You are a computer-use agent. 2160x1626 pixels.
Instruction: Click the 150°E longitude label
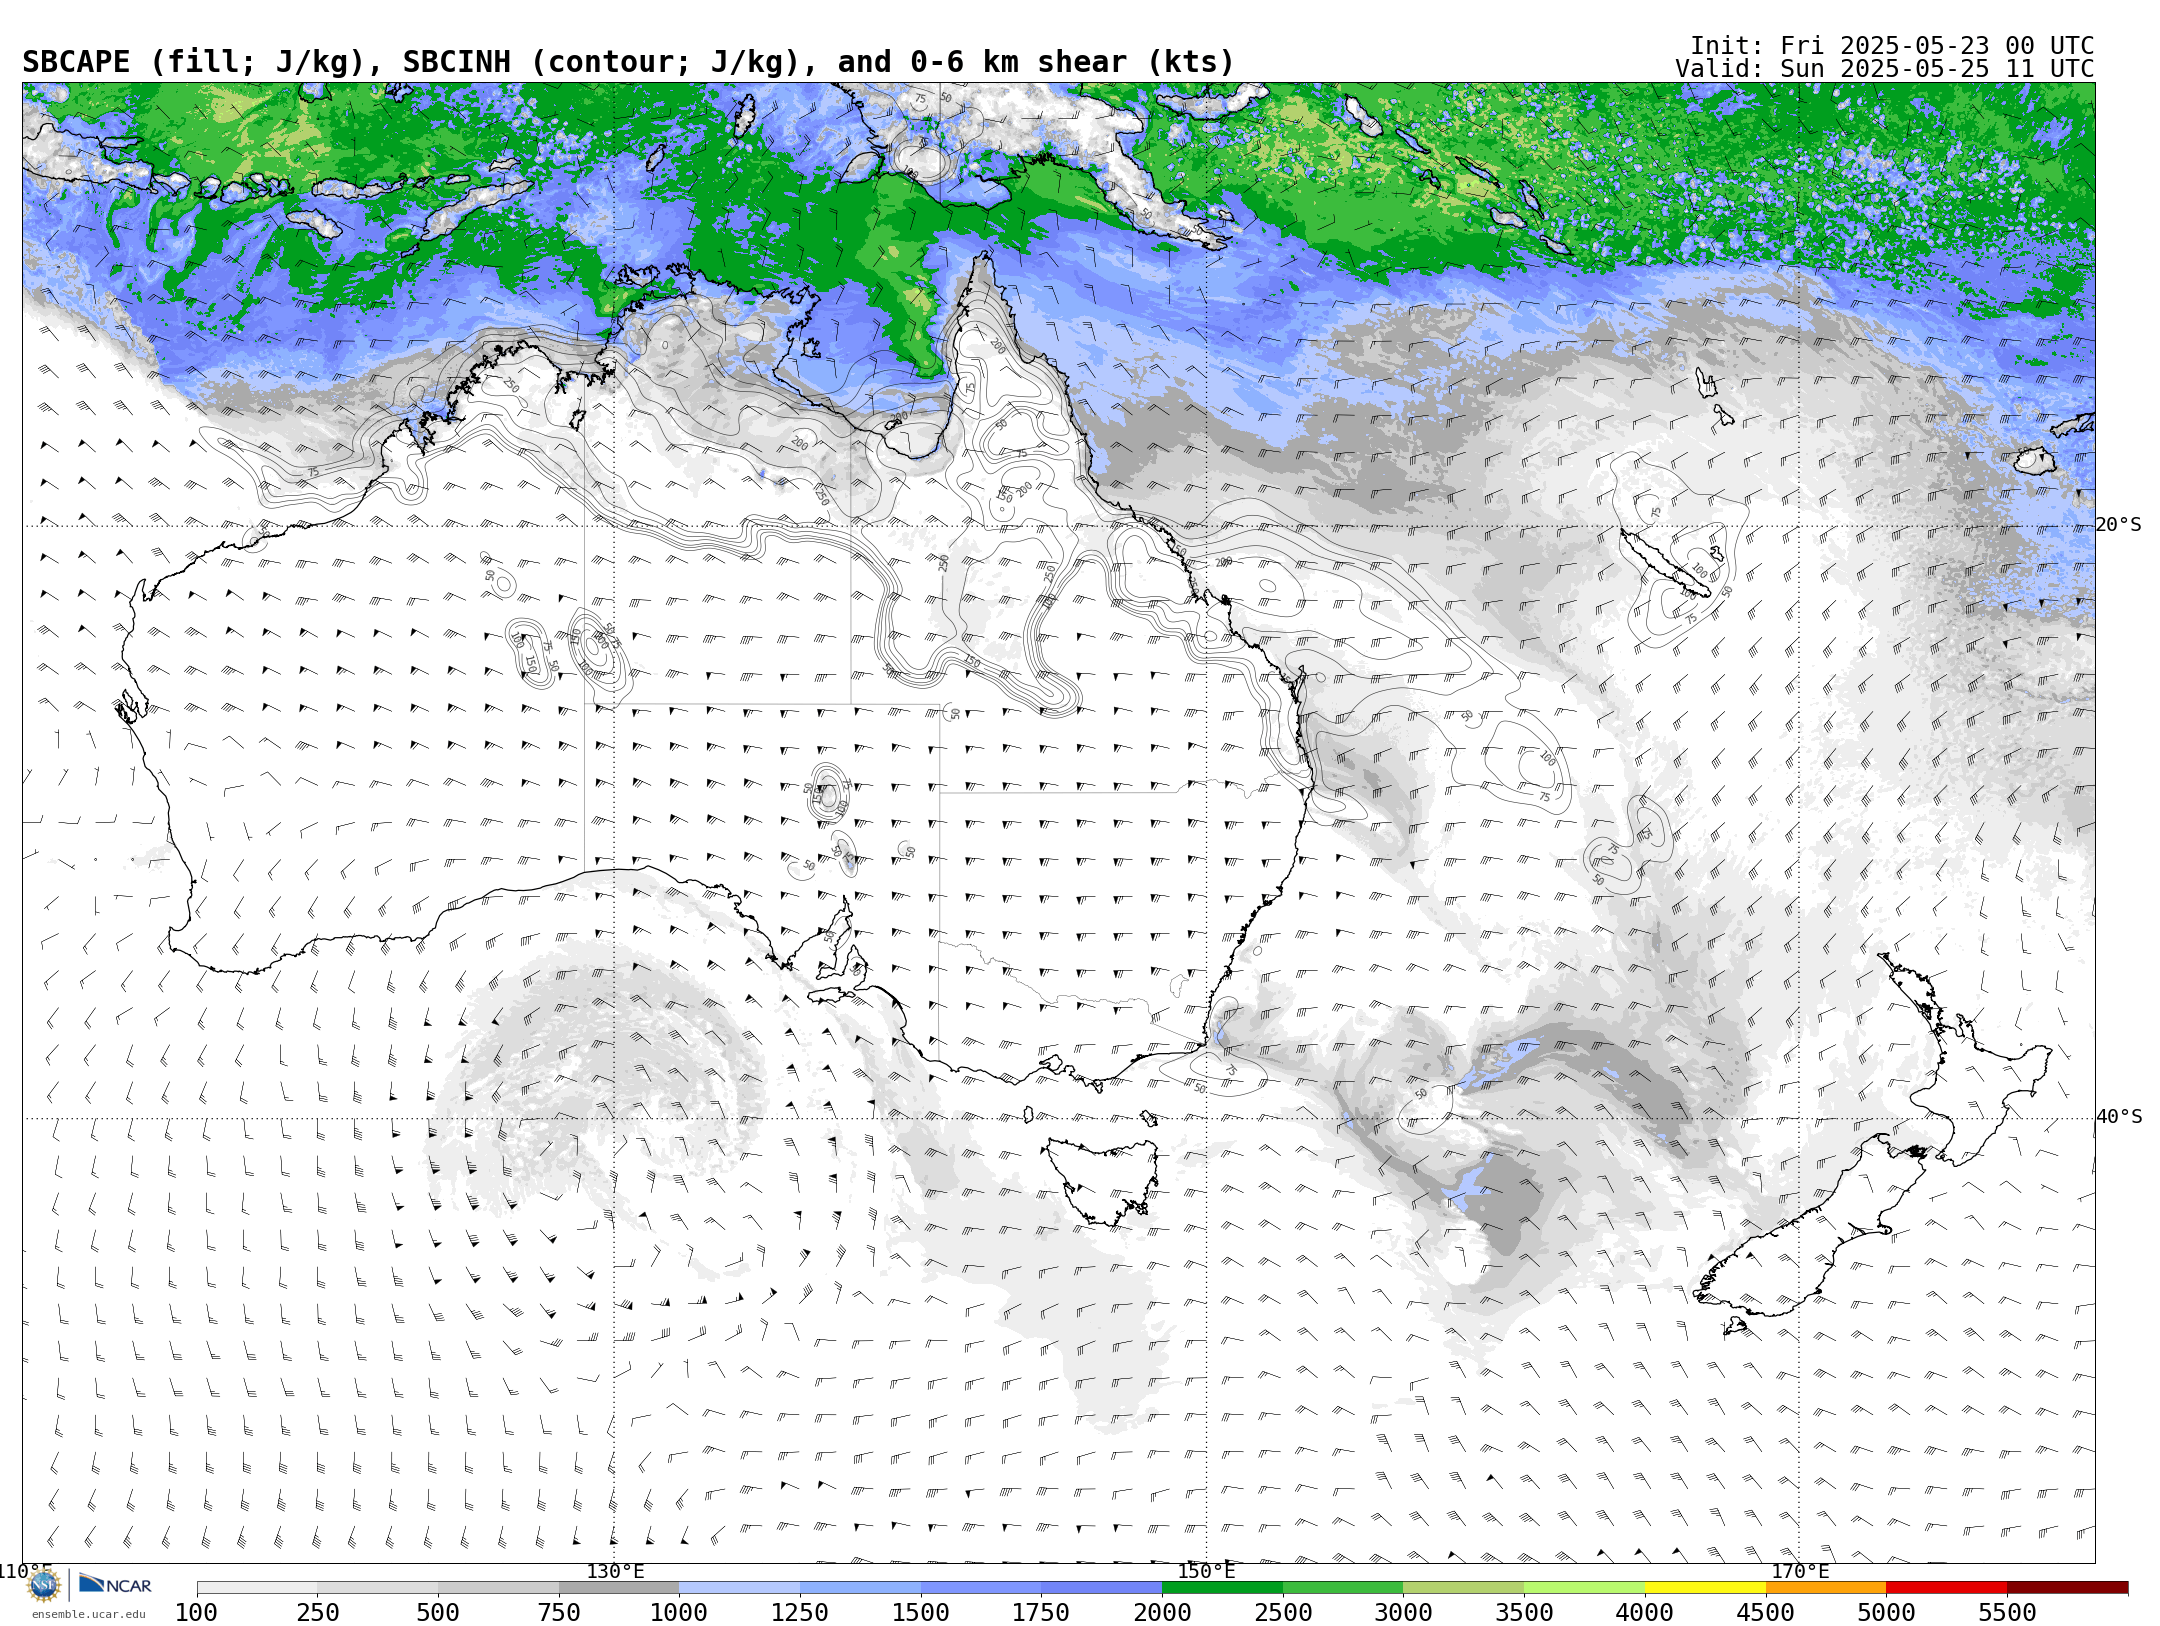[1206, 1571]
